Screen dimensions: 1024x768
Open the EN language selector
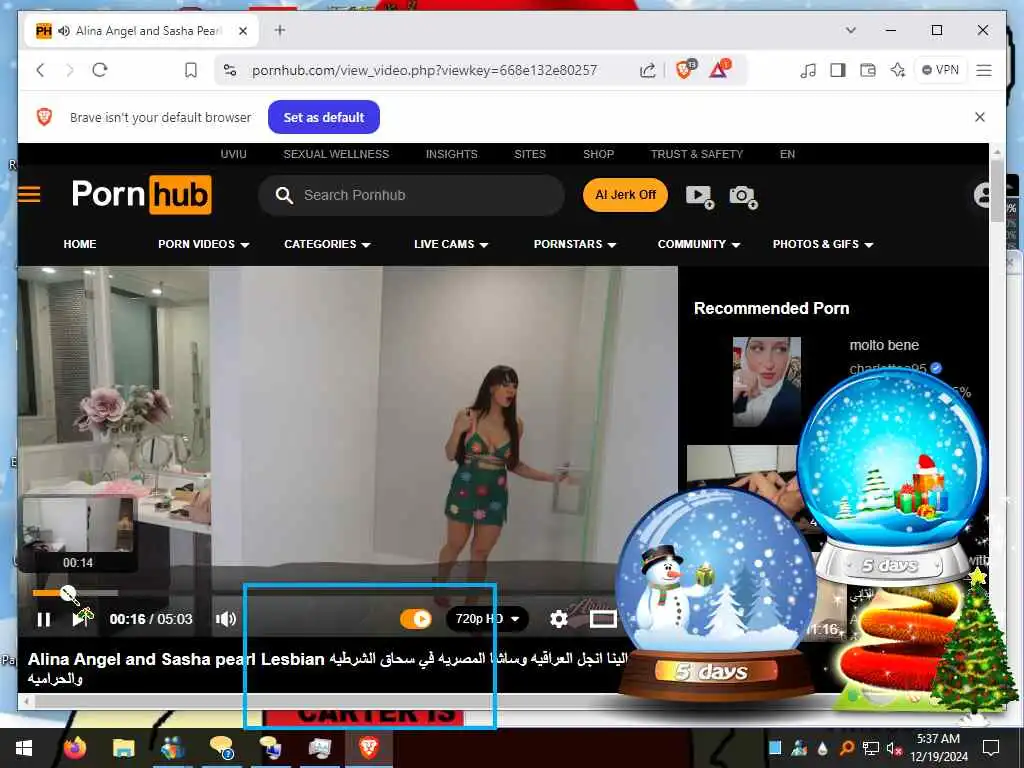[787, 154]
